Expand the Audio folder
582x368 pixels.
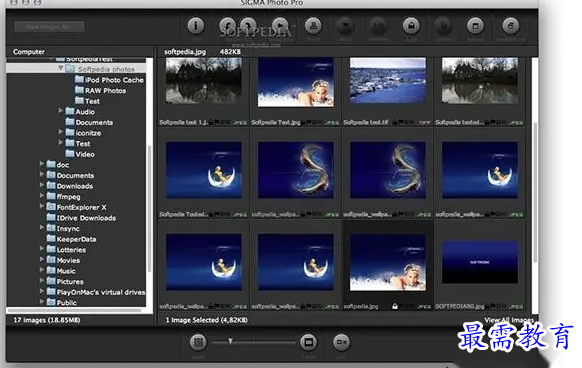(x=61, y=111)
